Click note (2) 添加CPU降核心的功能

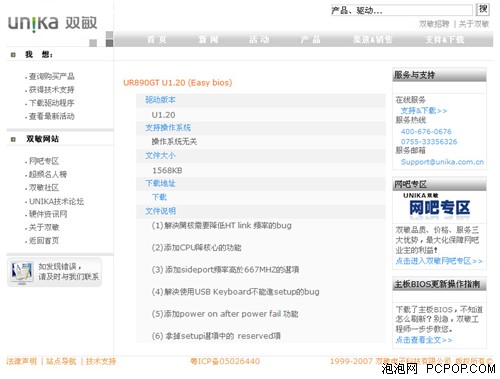click(196, 248)
